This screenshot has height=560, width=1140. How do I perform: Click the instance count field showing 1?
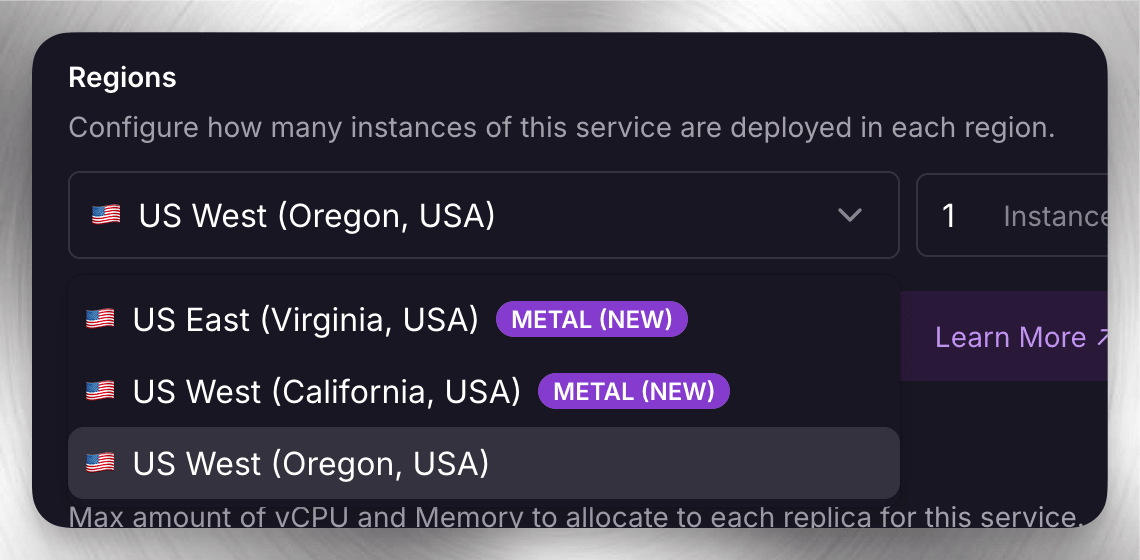coord(949,215)
